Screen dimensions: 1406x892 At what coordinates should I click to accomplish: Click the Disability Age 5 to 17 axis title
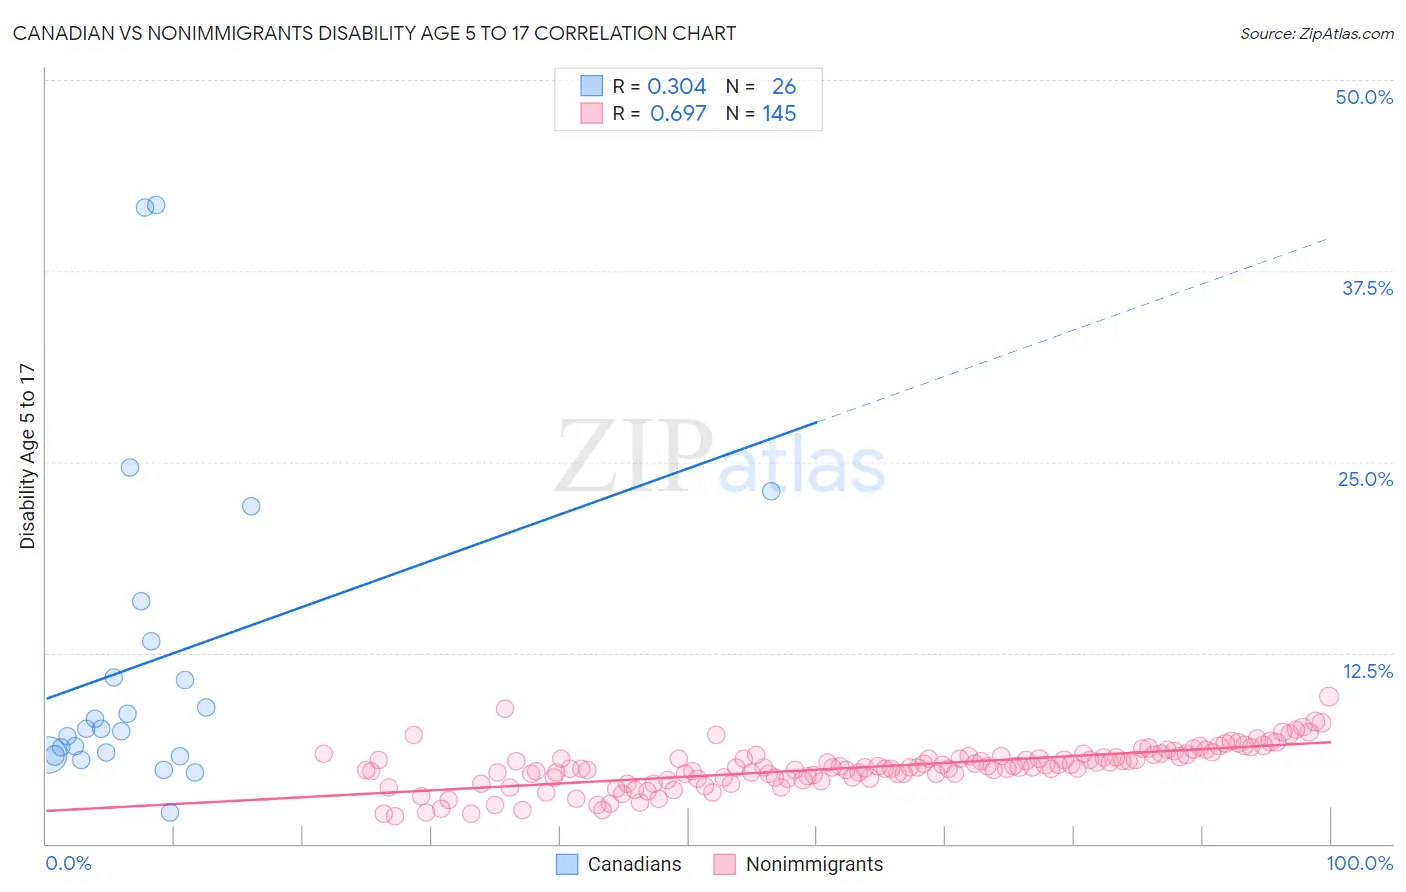[x=28, y=456]
